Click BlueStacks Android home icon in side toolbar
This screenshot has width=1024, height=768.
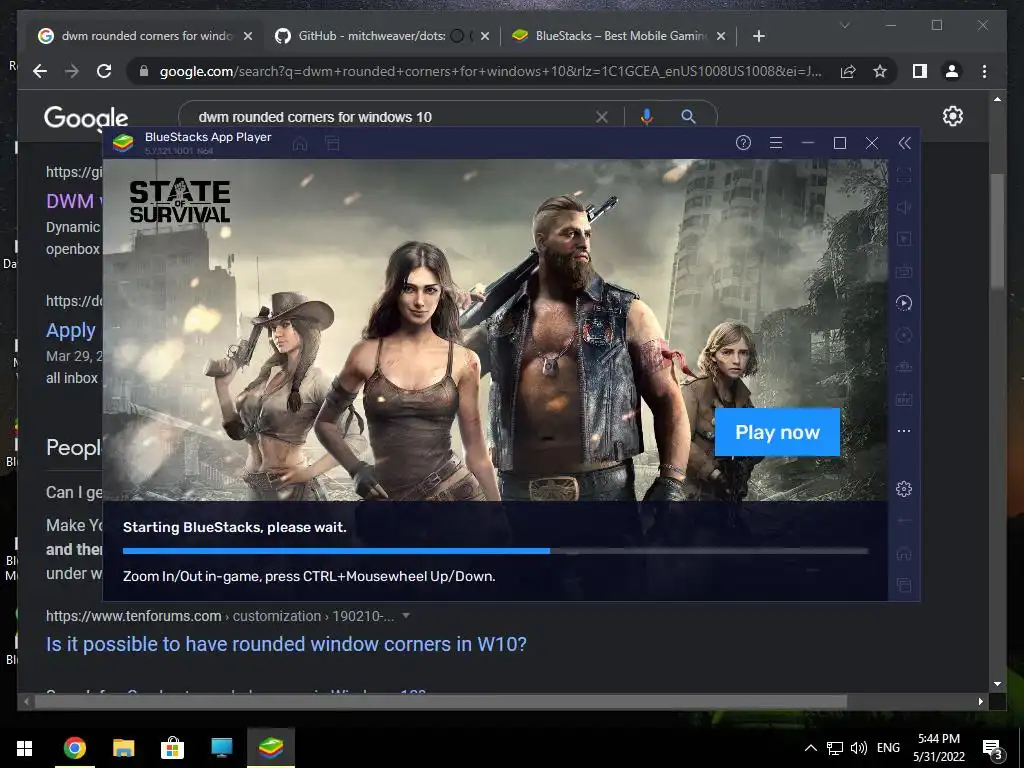click(904, 553)
